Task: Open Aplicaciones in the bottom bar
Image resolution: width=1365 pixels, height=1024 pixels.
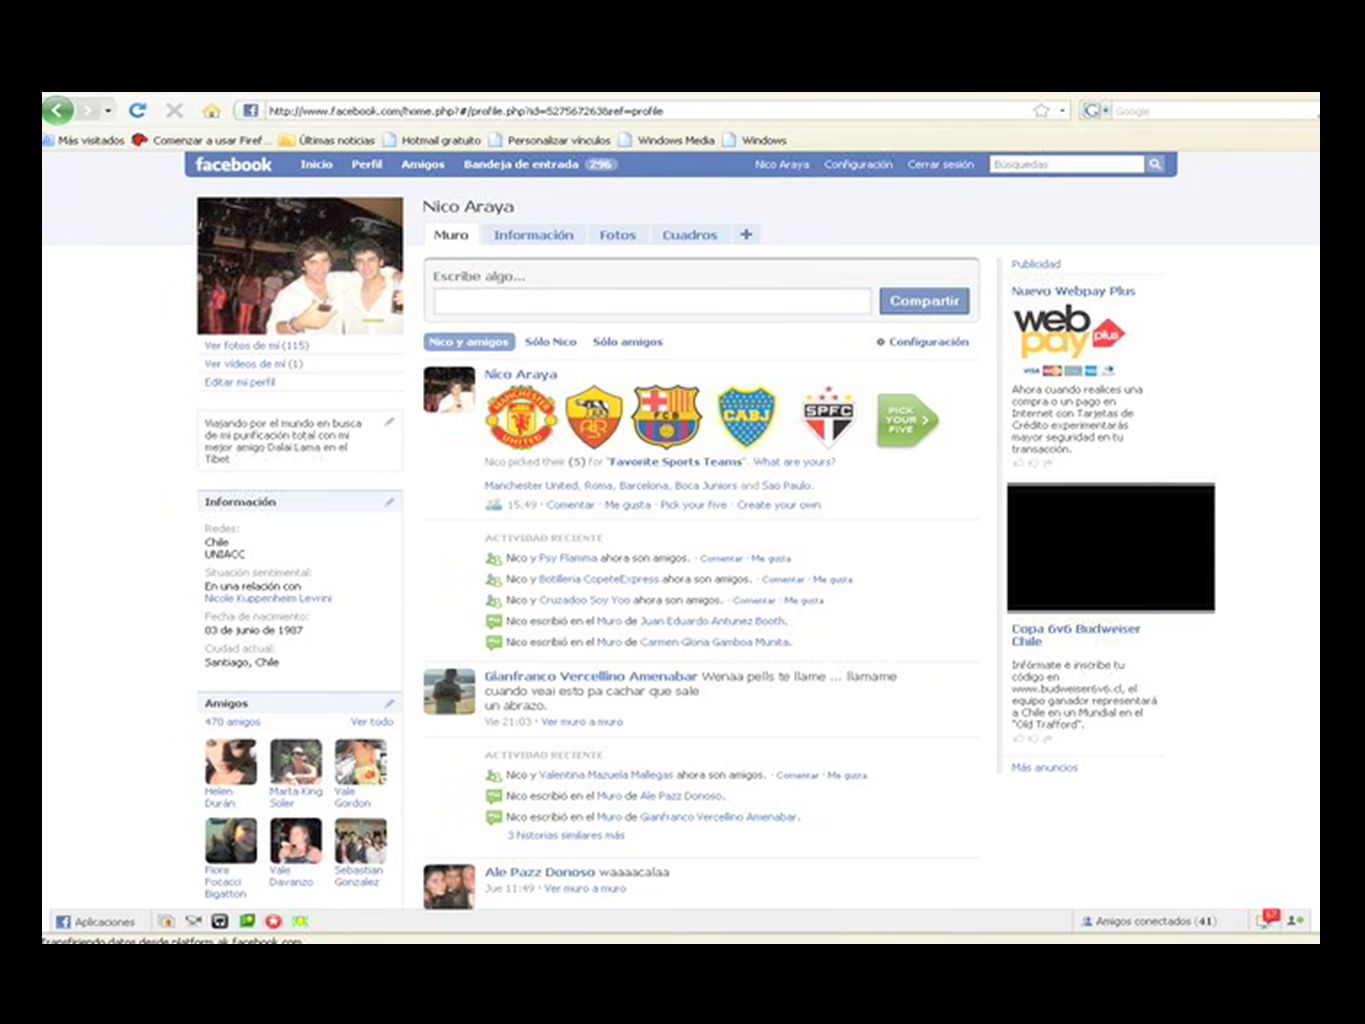Action: point(95,921)
